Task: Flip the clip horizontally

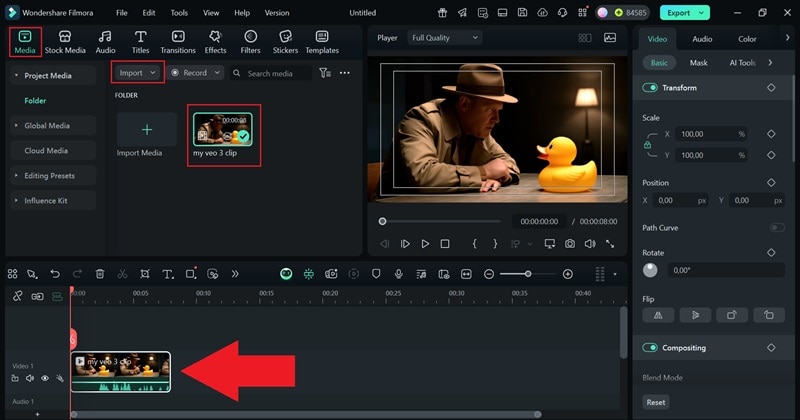Action: tap(658, 315)
